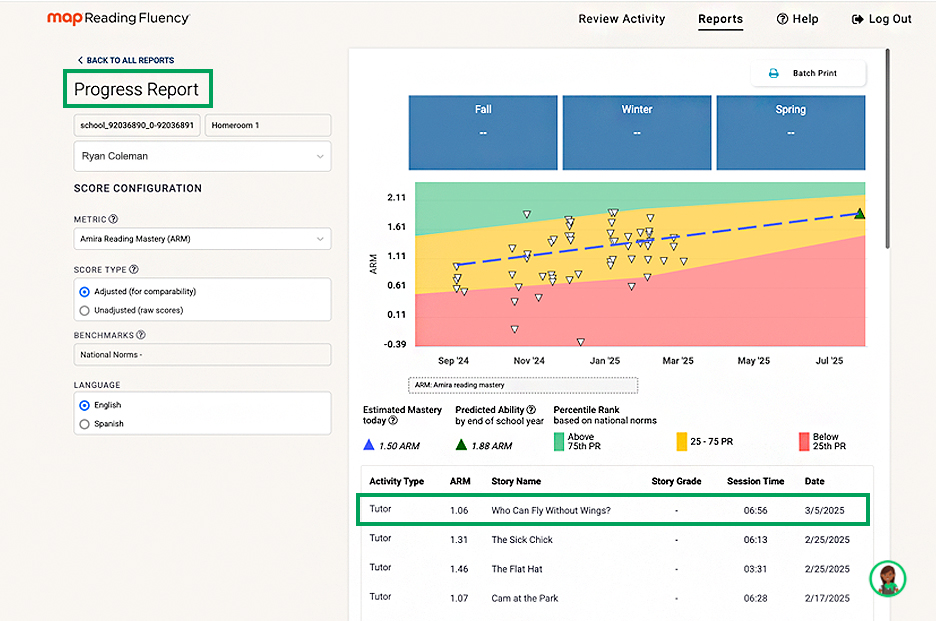
Task: Click the 3/5/2025 date cell
Action: pos(824,511)
